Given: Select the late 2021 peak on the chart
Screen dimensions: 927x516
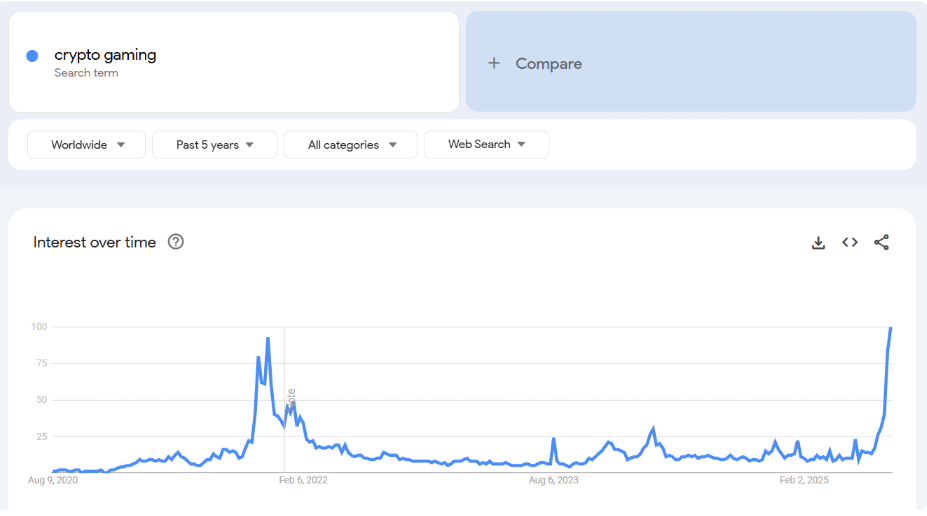Looking at the screenshot, I should point(268,339).
